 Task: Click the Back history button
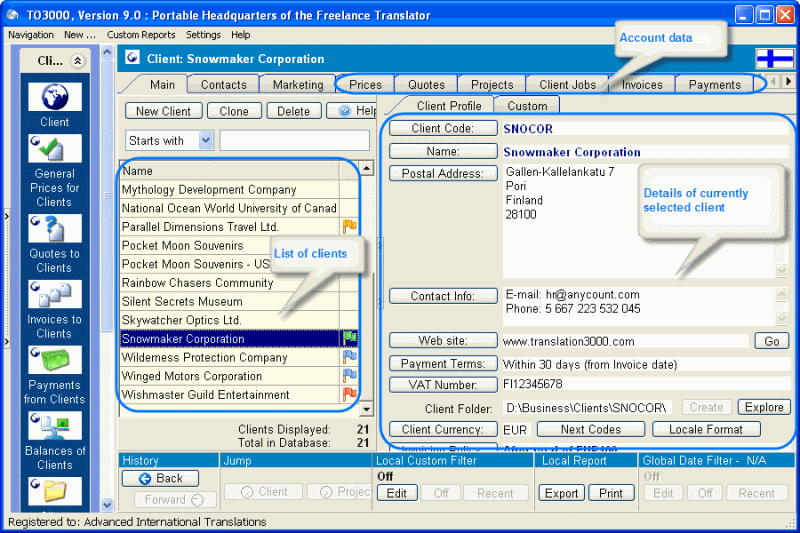click(x=160, y=478)
